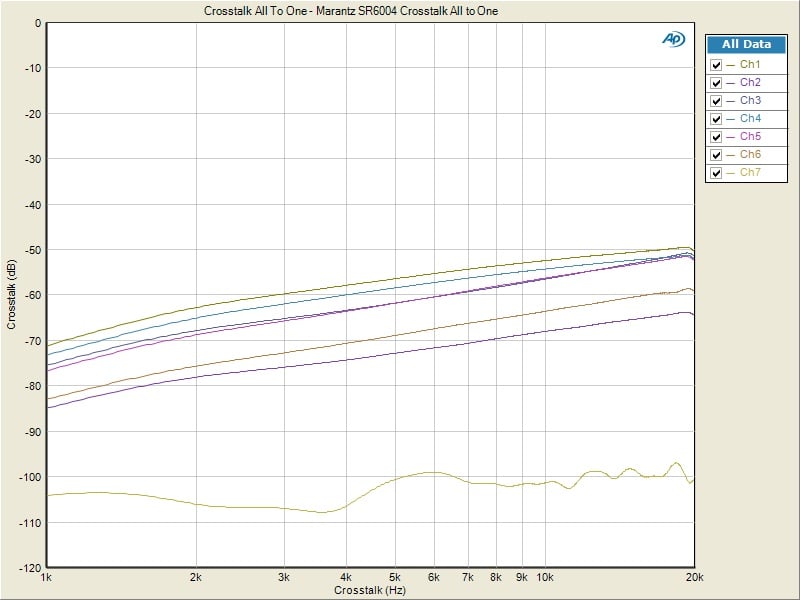The image size is (800, 600).
Task: Click the 0 tick on the dB axis
Action: [x=38, y=22]
